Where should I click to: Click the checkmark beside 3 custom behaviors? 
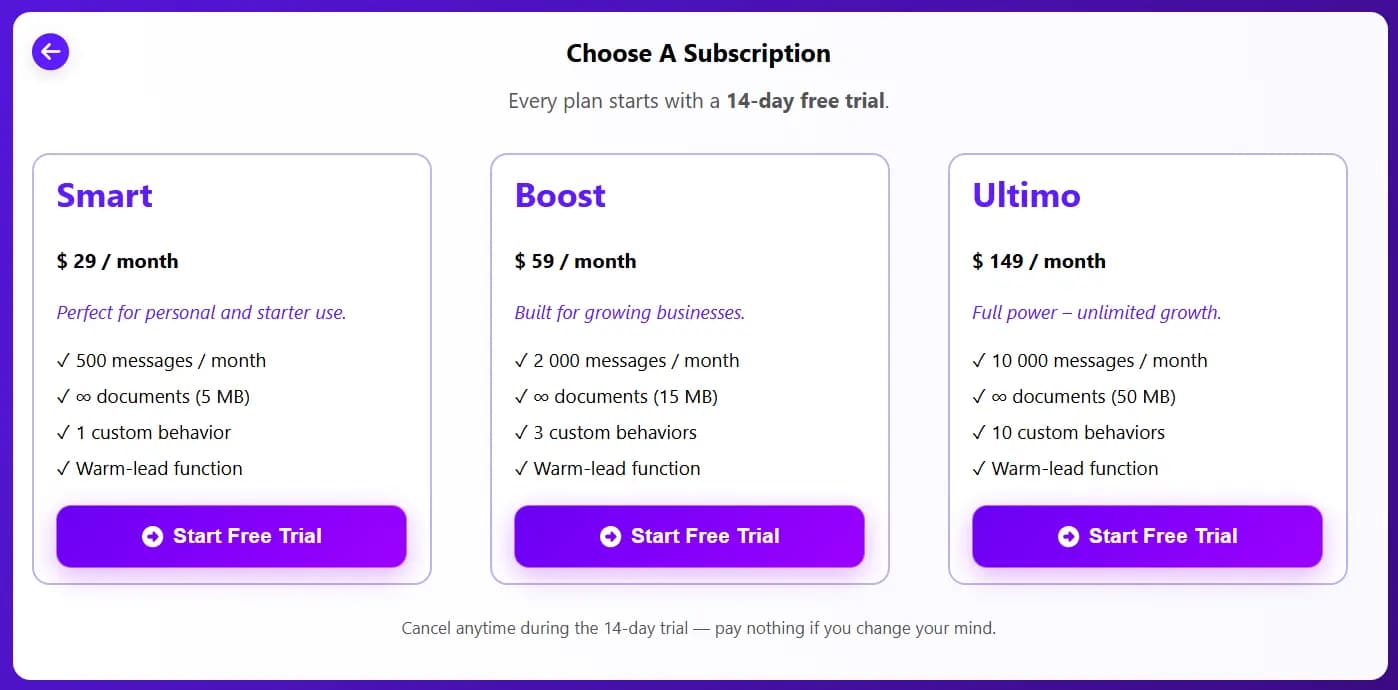pyautogui.click(x=520, y=432)
